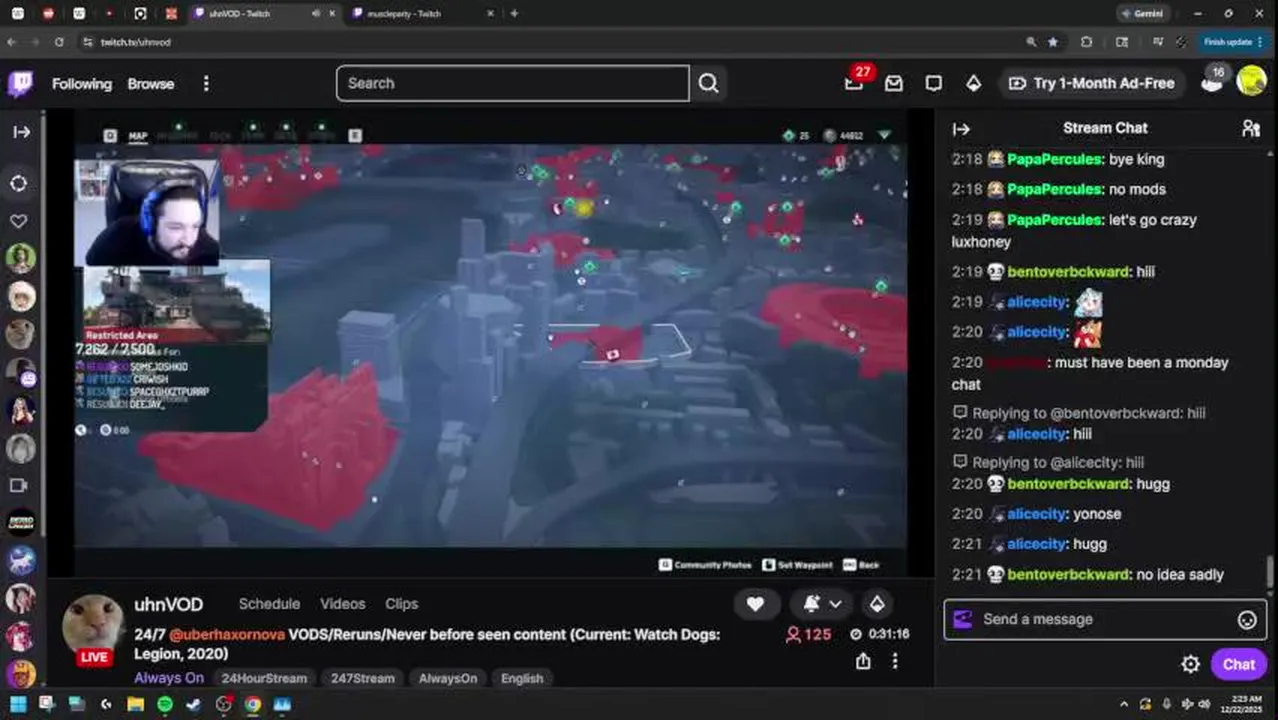Switch to the Schedule tab
The height and width of the screenshot is (720, 1278).
[269, 604]
